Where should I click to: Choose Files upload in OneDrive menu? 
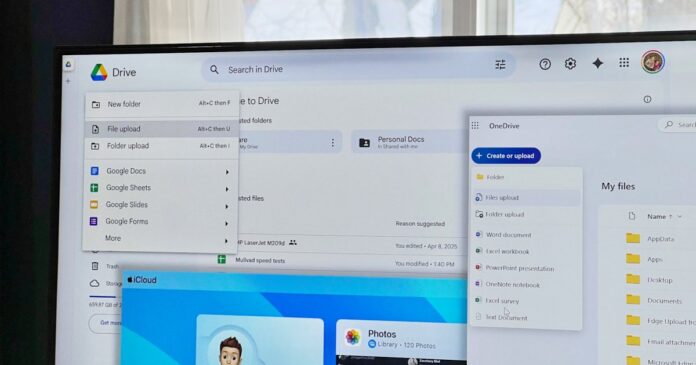[x=526, y=198]
